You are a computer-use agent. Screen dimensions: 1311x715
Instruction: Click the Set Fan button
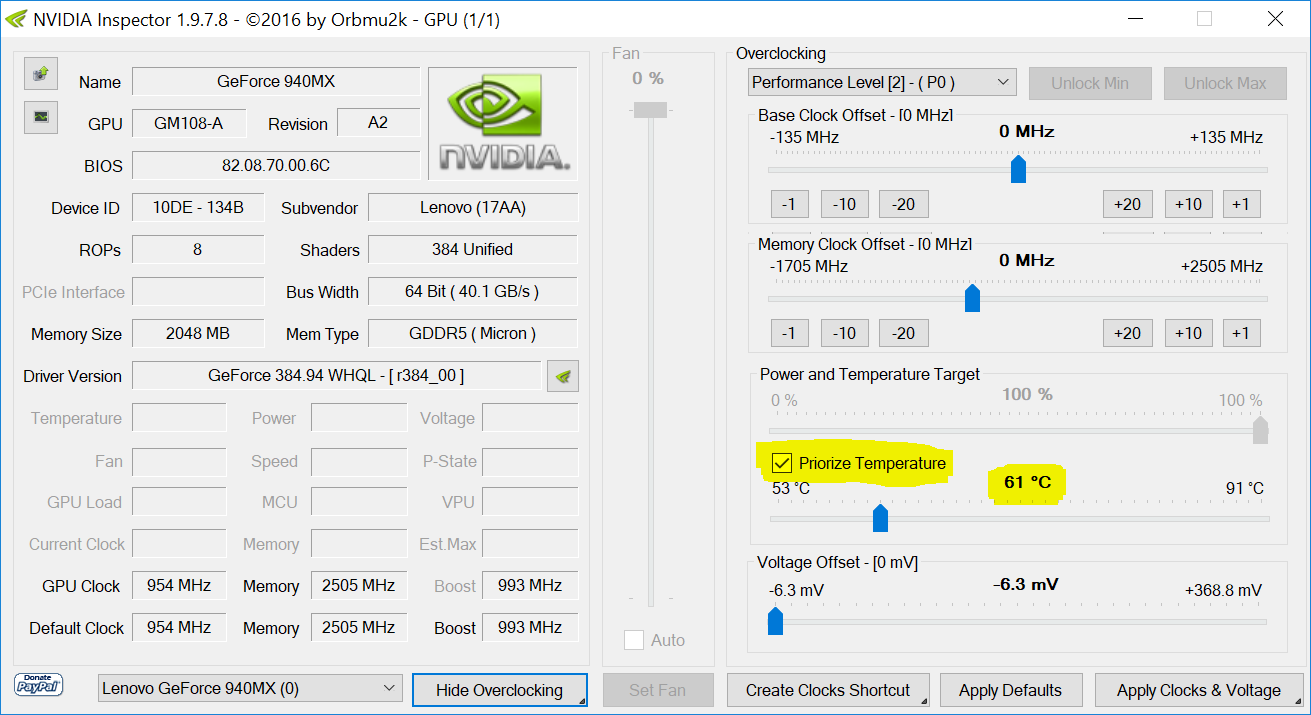click(x=658, y=690)
